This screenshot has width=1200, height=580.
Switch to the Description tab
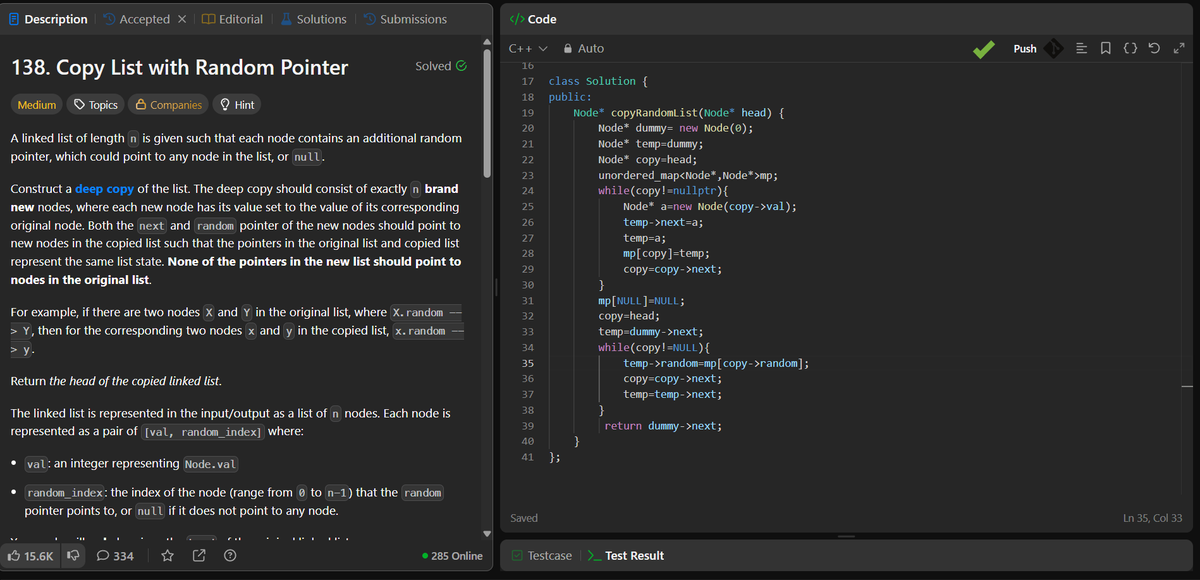[x=47, y=19]
